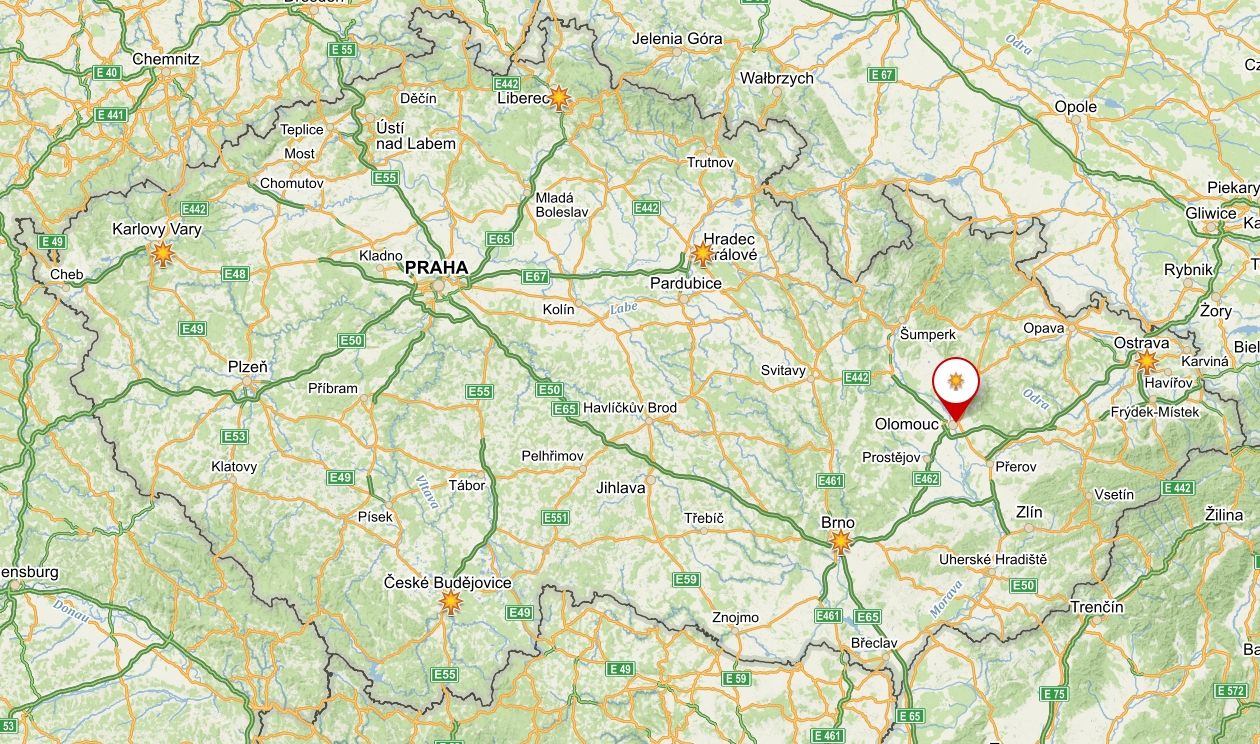Click the star marker at Karlovy Vary
The width and height of the screenshot is (1260, 744).
click(162, 254)
